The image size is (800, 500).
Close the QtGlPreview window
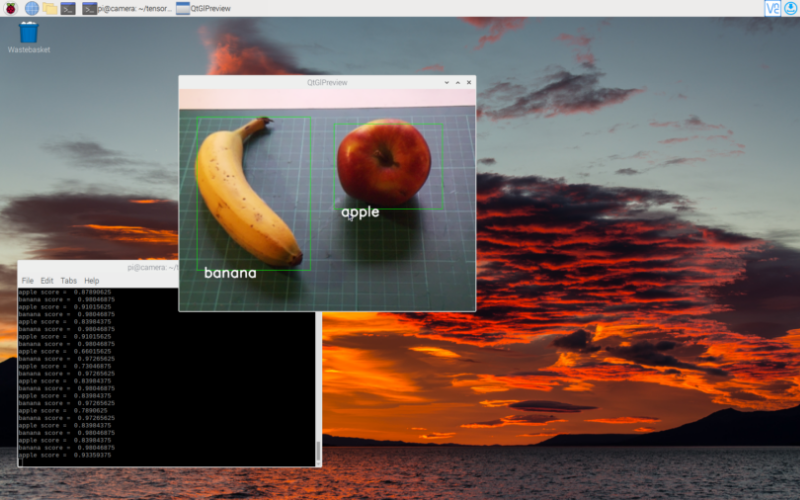pos(469,82)
